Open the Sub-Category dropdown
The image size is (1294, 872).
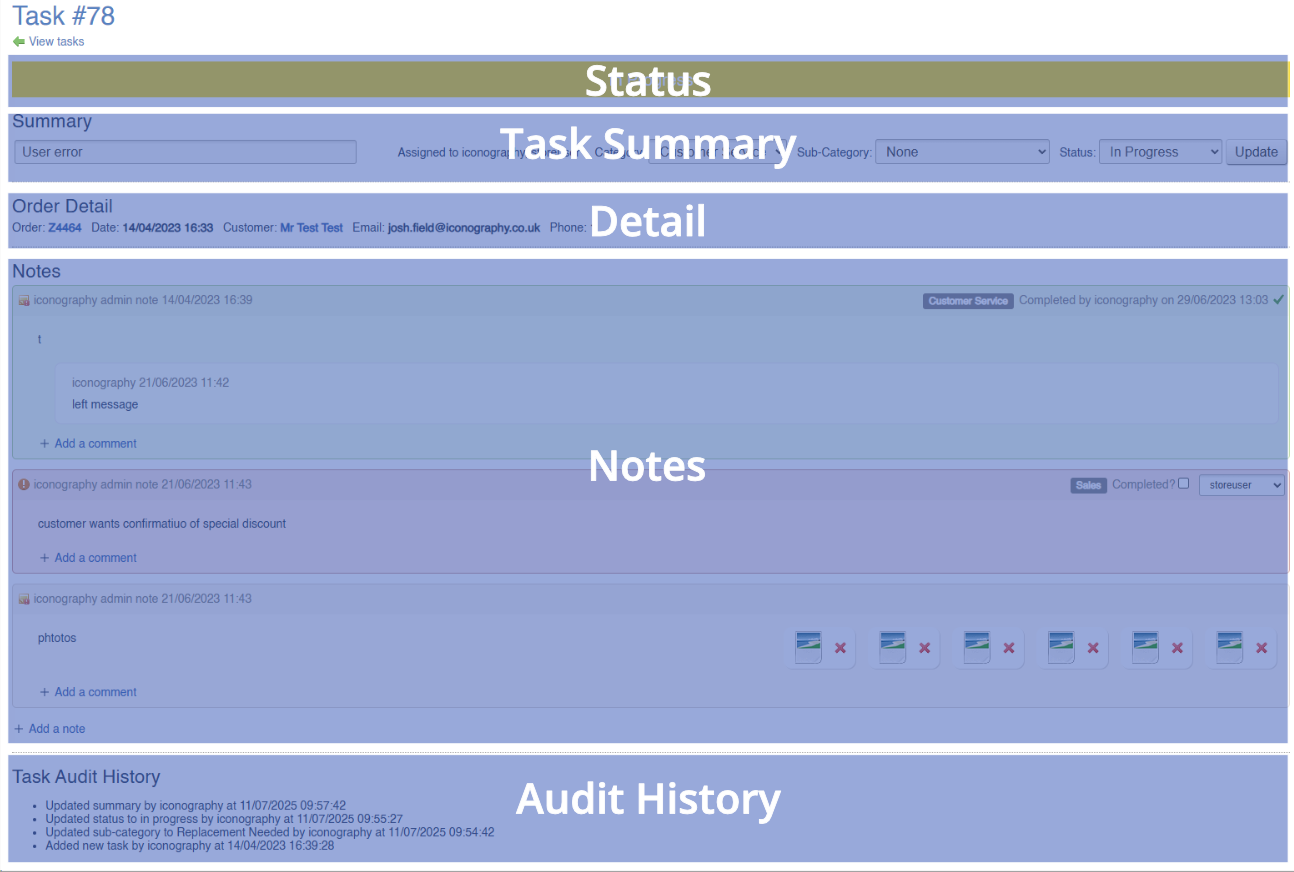962,152
